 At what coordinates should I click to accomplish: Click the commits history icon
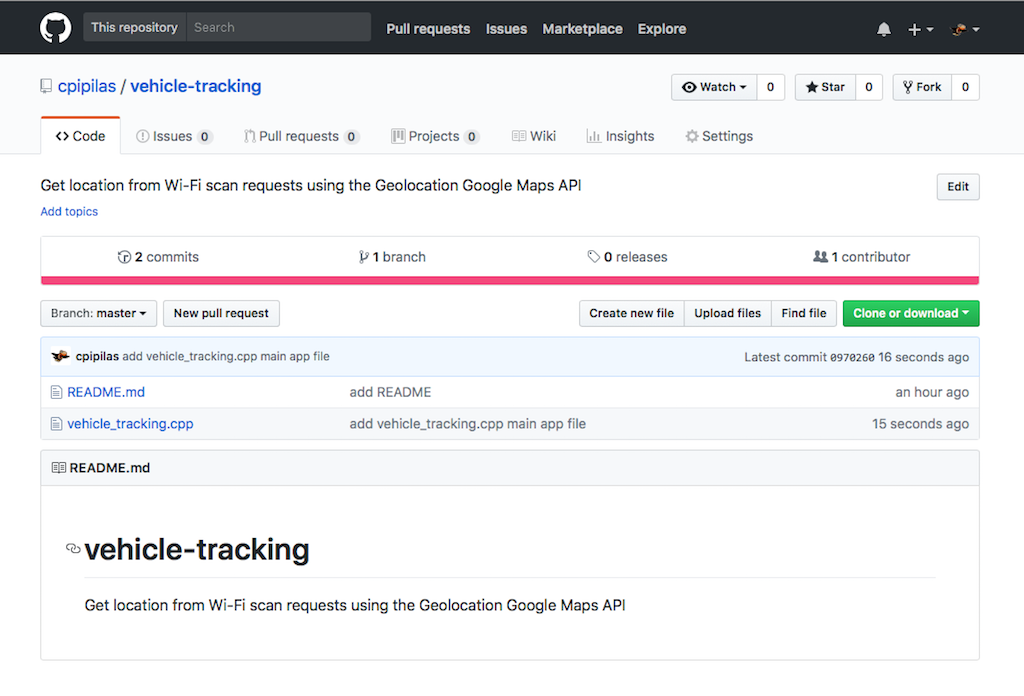(x=125, y=257)
